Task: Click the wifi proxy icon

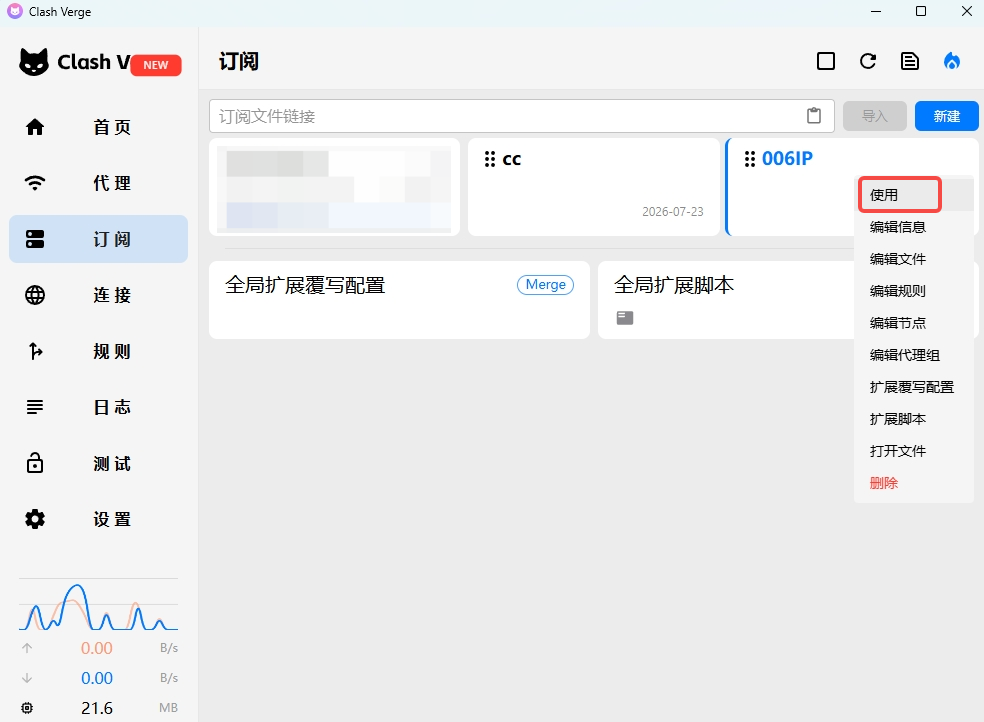Action: coord(35,183)
